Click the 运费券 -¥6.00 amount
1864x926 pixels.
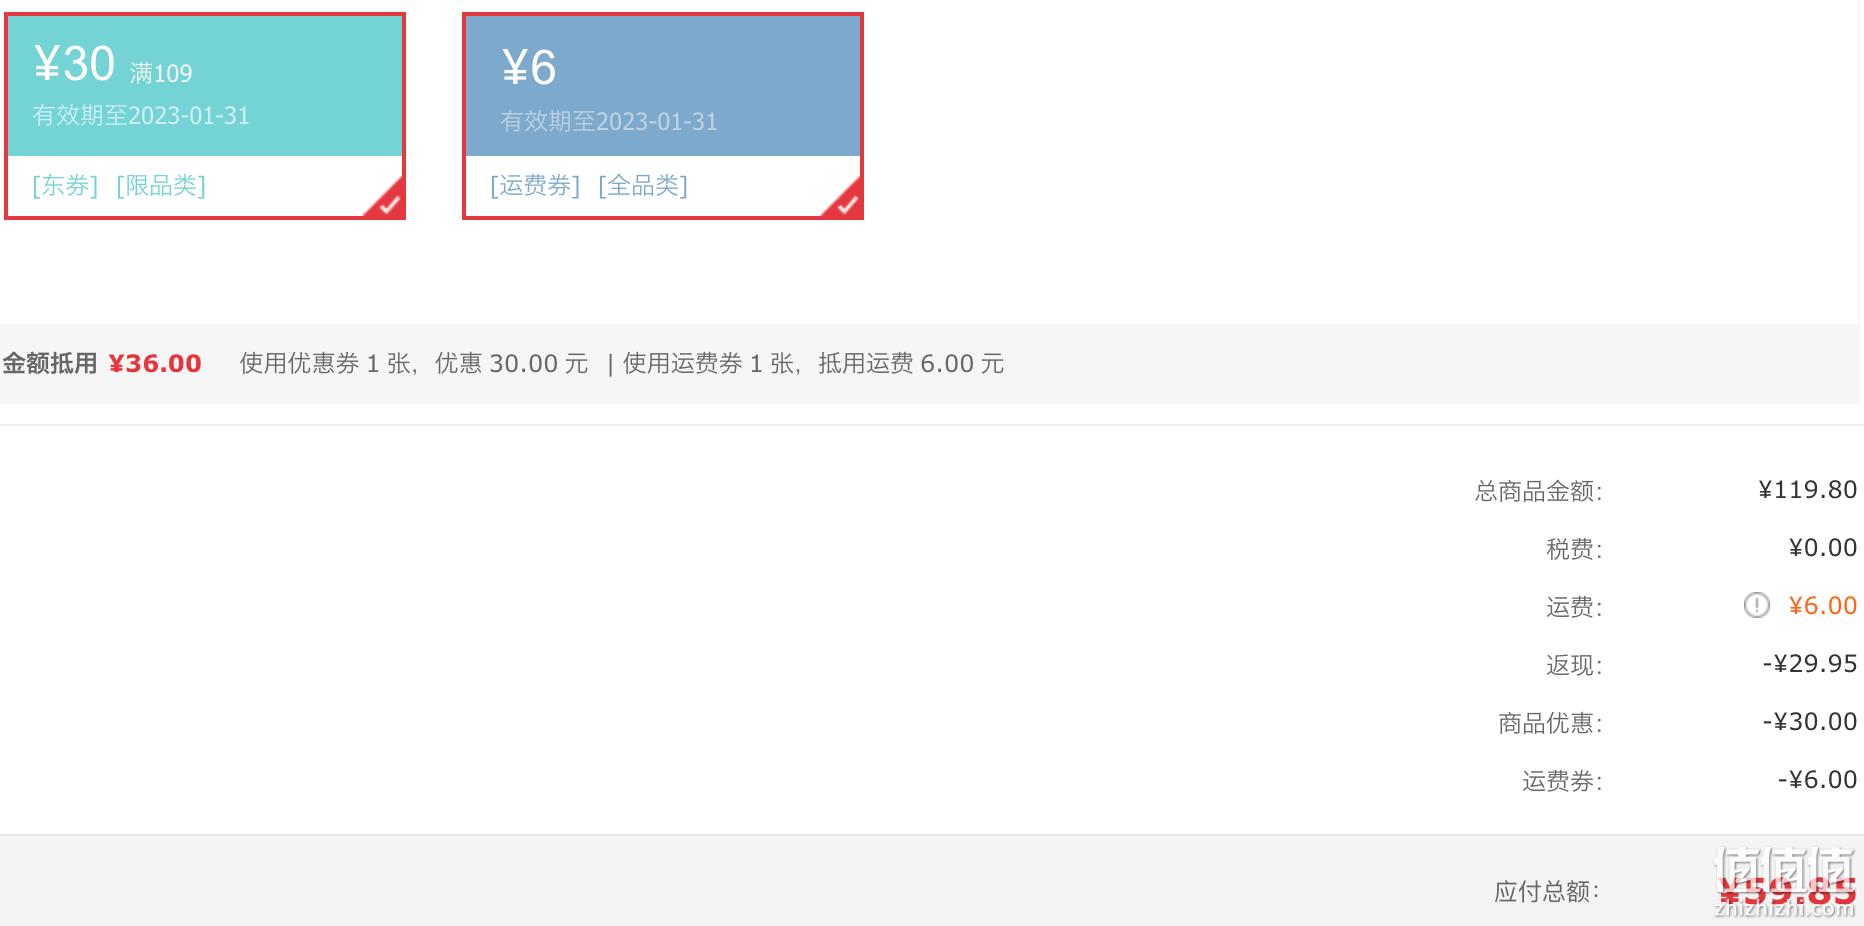click(x=1817, y=780)
